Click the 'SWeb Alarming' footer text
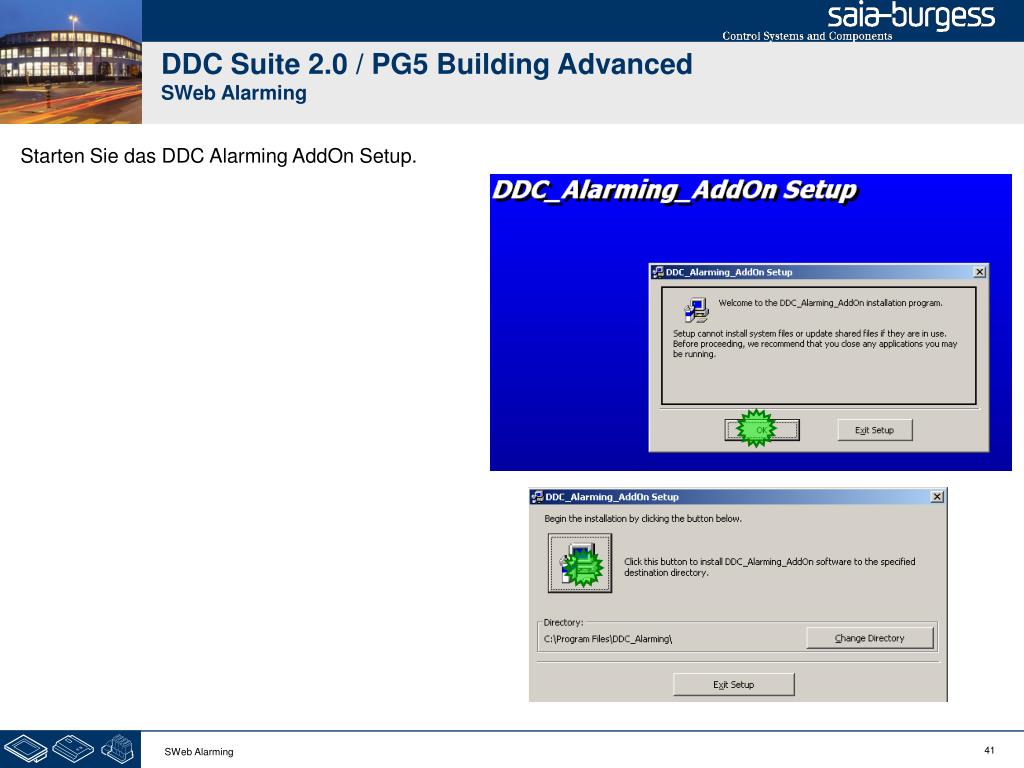This screenshot has width=1024, height=768. tap(199, 752)
